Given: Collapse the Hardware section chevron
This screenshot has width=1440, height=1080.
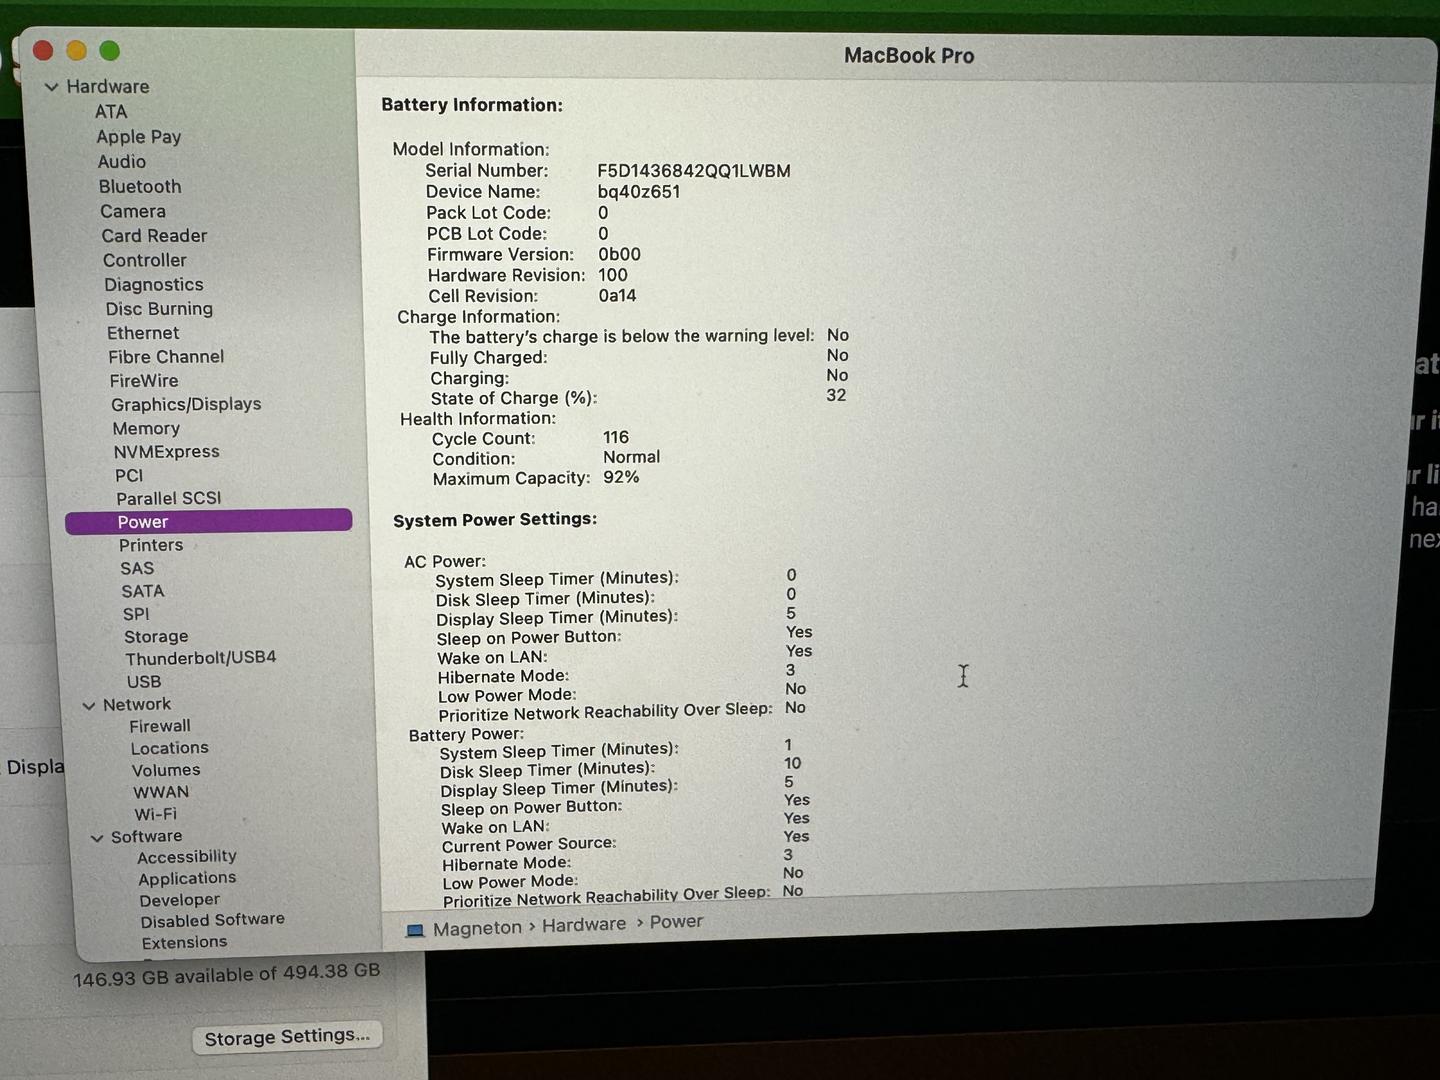Looking at the screenshot, I should click(51, 87).
